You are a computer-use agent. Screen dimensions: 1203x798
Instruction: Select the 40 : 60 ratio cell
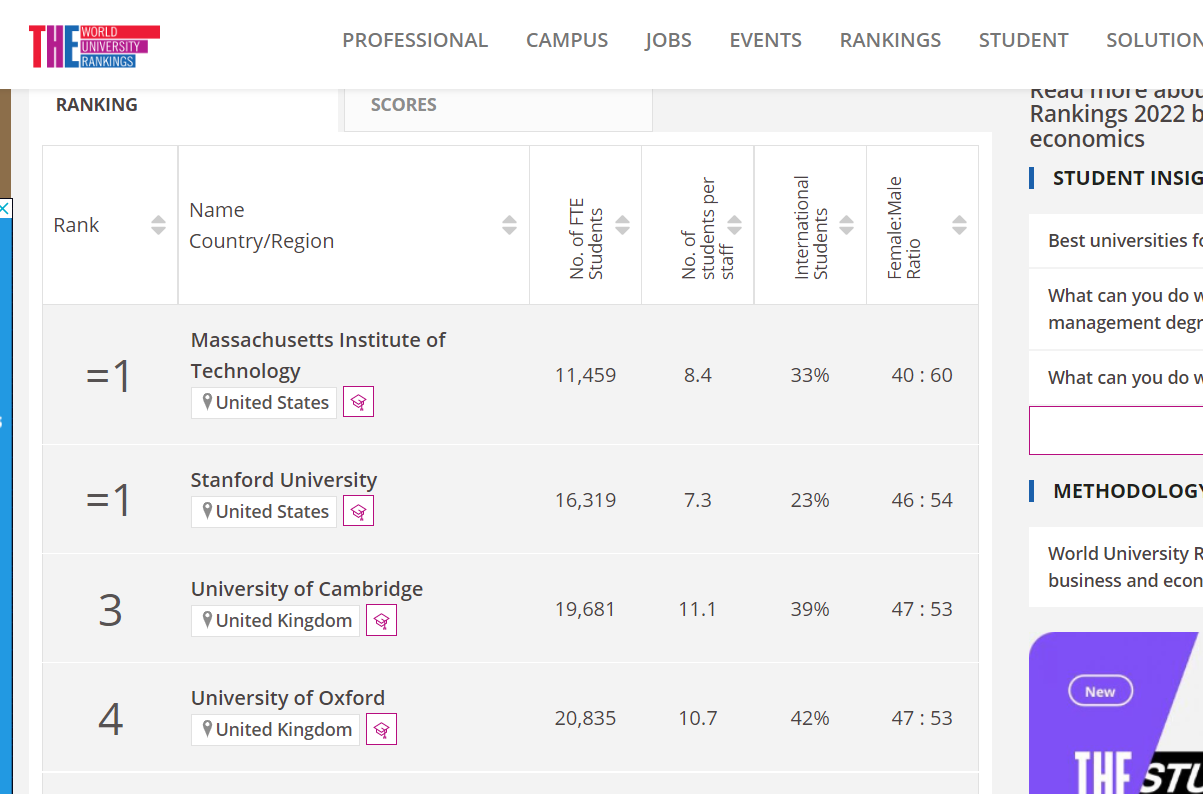click(922, 375)
